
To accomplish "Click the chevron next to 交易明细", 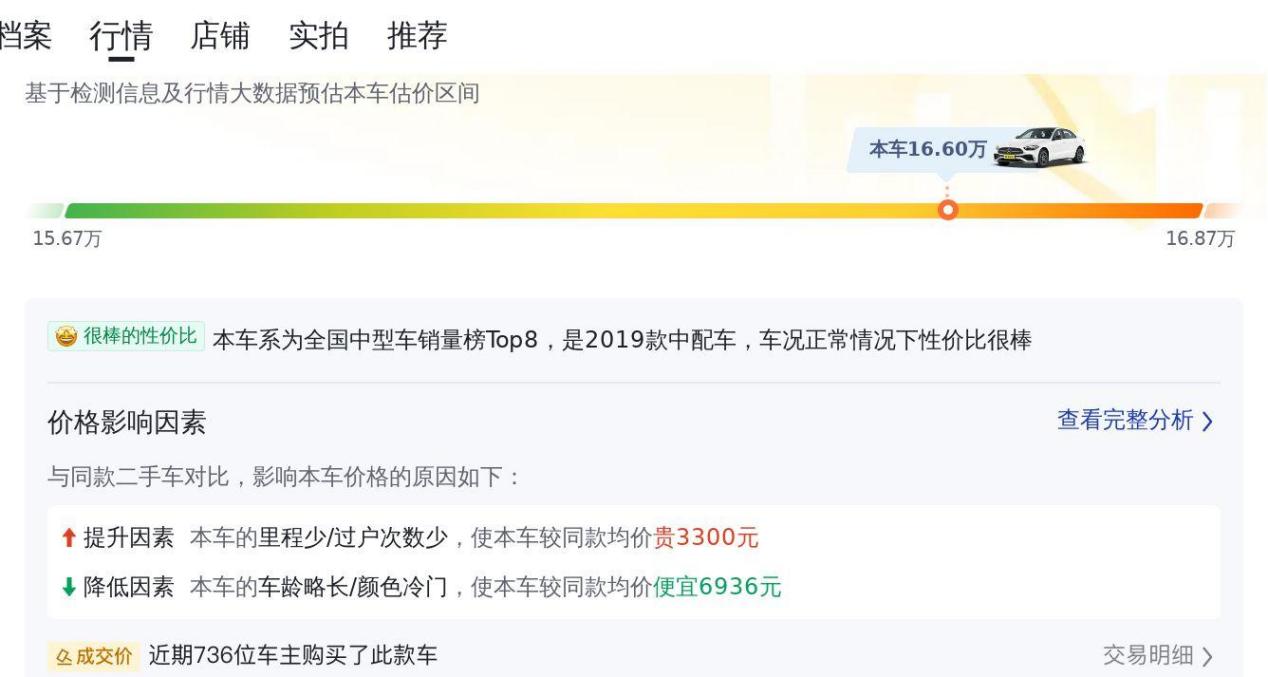I will coord(1208,657).
